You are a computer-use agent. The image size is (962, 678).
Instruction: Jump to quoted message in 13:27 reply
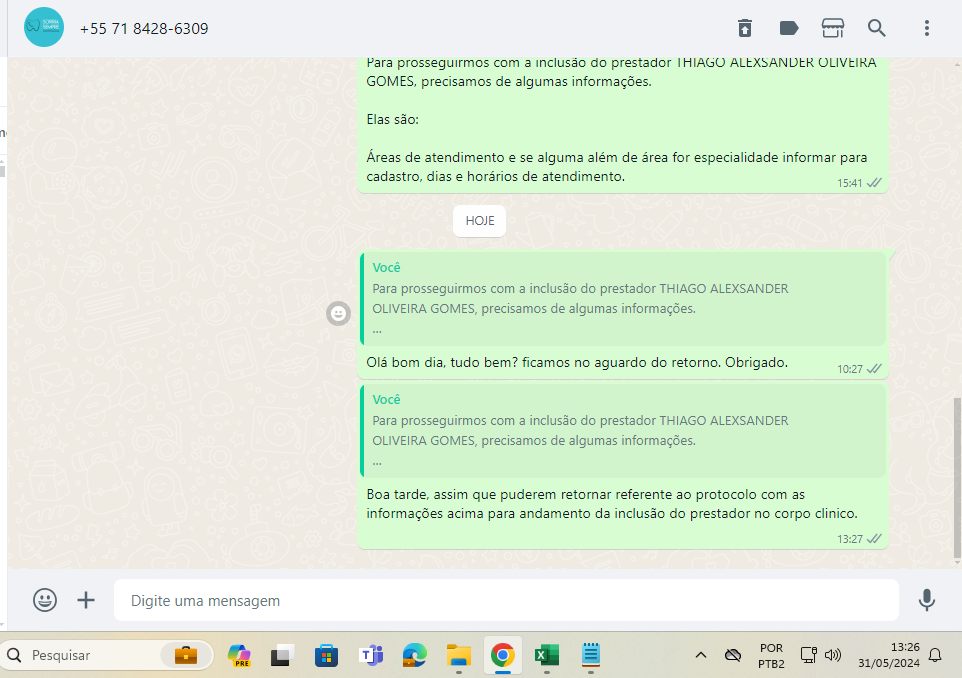tap(623, 431)
